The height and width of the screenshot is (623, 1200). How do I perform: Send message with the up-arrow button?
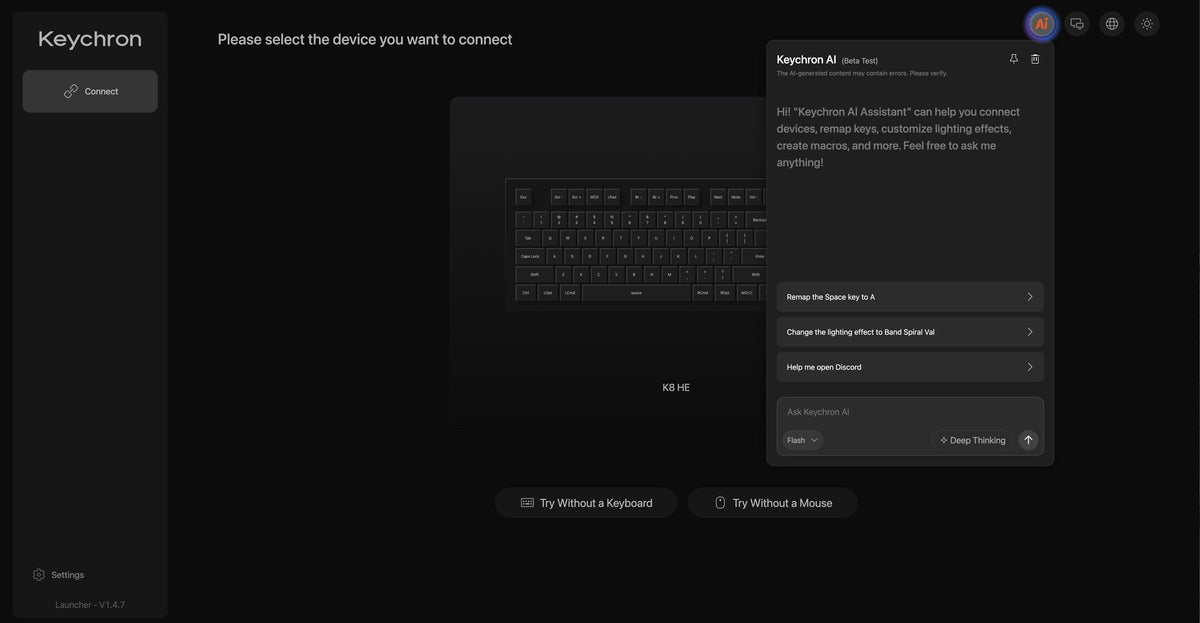(1028, 440)
